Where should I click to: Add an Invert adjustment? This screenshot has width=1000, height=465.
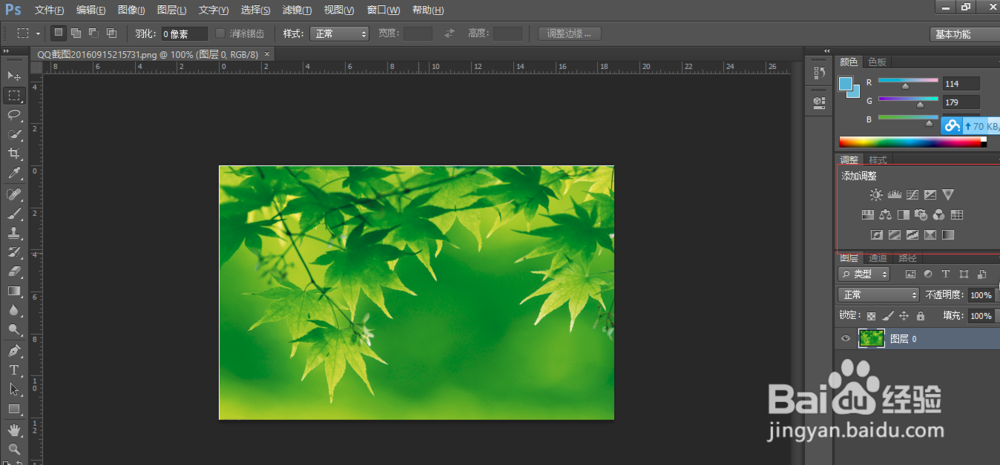click(x=876, y=235)
